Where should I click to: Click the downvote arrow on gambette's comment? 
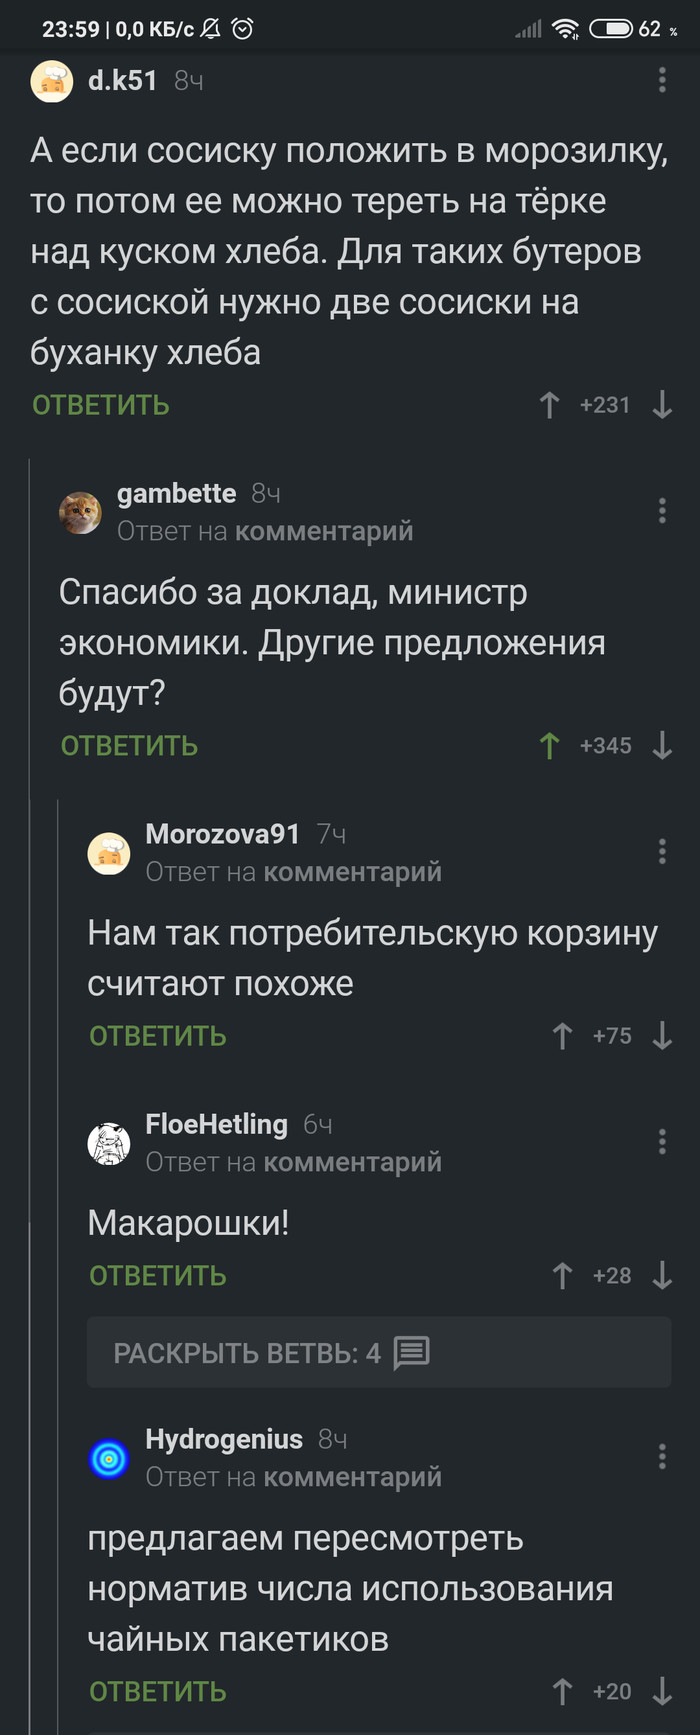click(662, 745)
